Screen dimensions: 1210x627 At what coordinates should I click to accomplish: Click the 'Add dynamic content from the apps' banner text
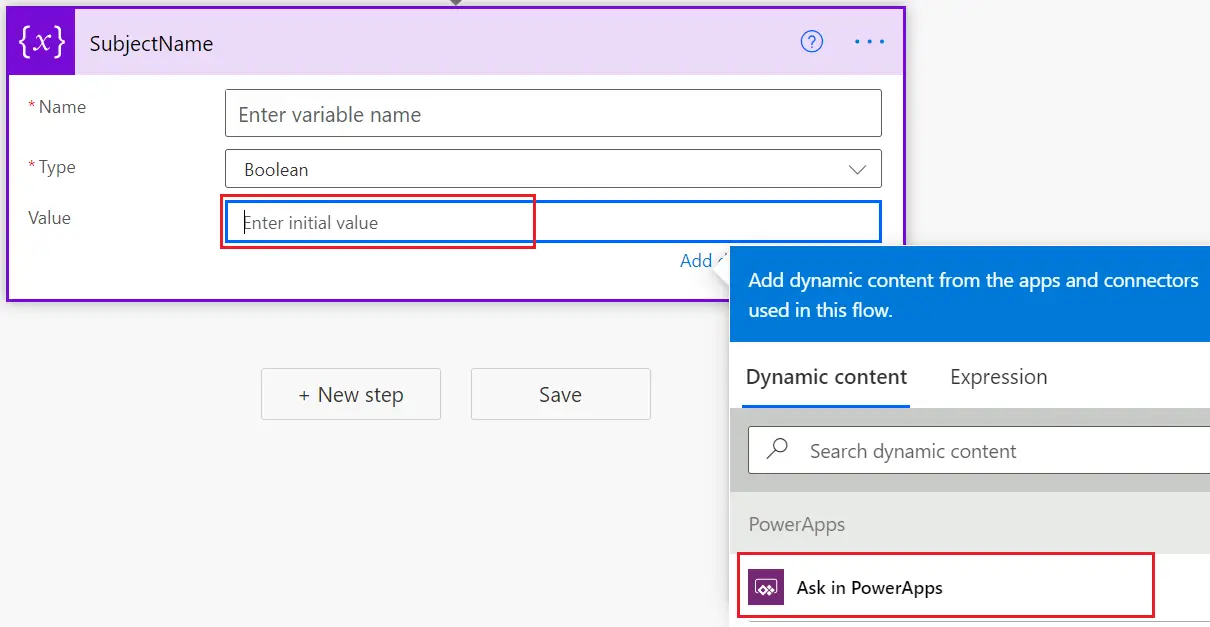(973, 295)
